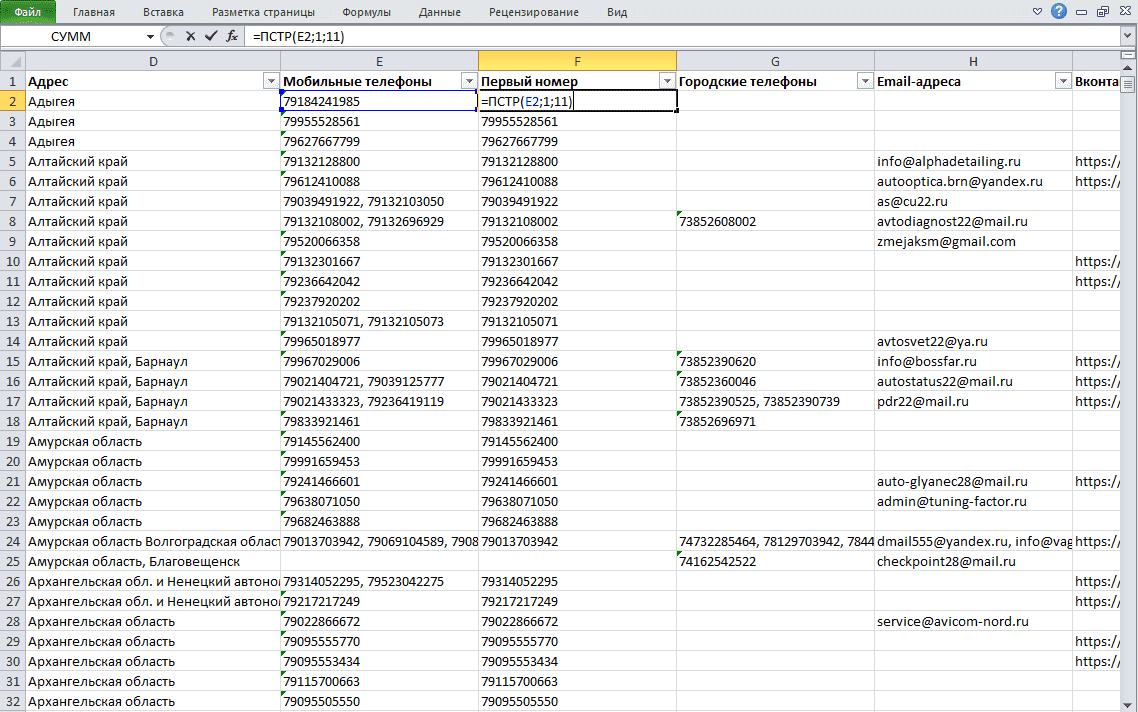Select cell with zmejaksm@gmail.com
1138x712 pixels.
pyautogui.click(x=973, y=242)
